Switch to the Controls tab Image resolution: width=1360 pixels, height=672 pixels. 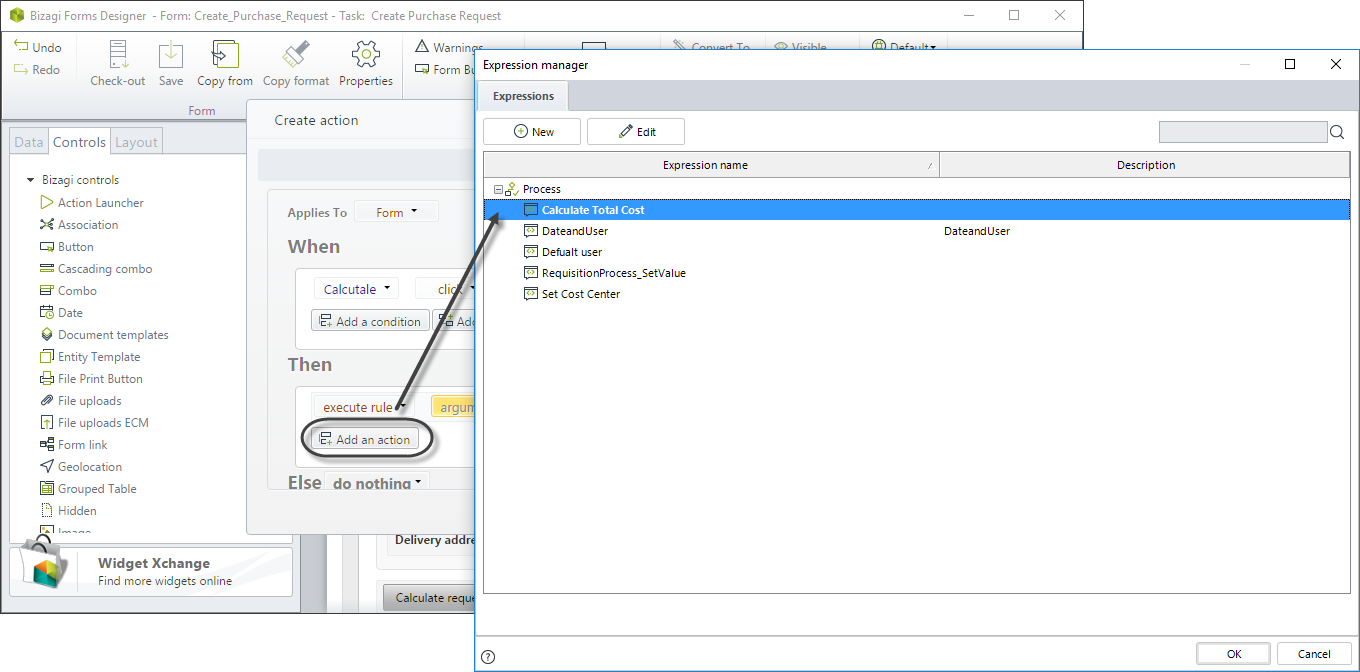point(79,142)
